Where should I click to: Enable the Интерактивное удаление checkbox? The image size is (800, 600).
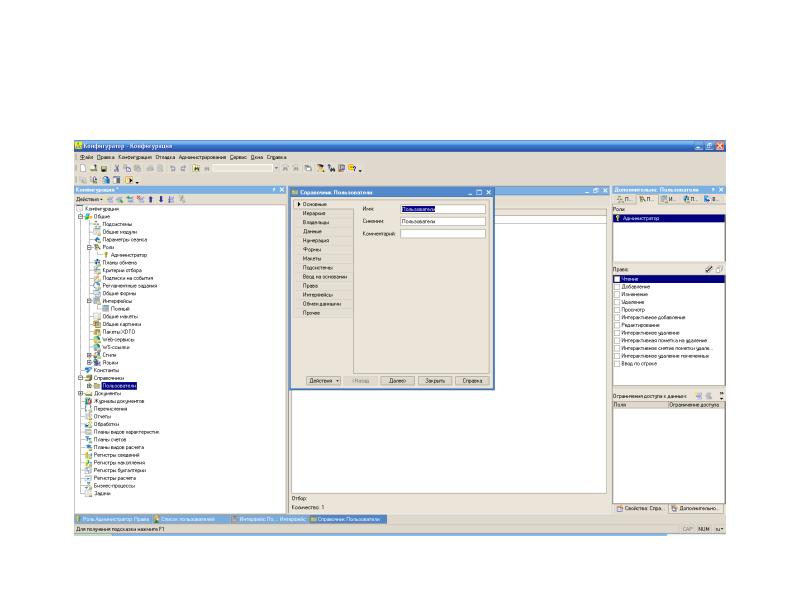point(617,333)
